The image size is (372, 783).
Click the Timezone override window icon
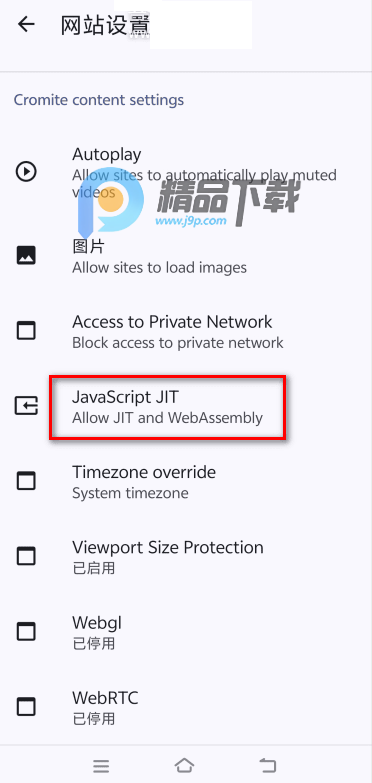pyautogui.click(x=26, y=481)
